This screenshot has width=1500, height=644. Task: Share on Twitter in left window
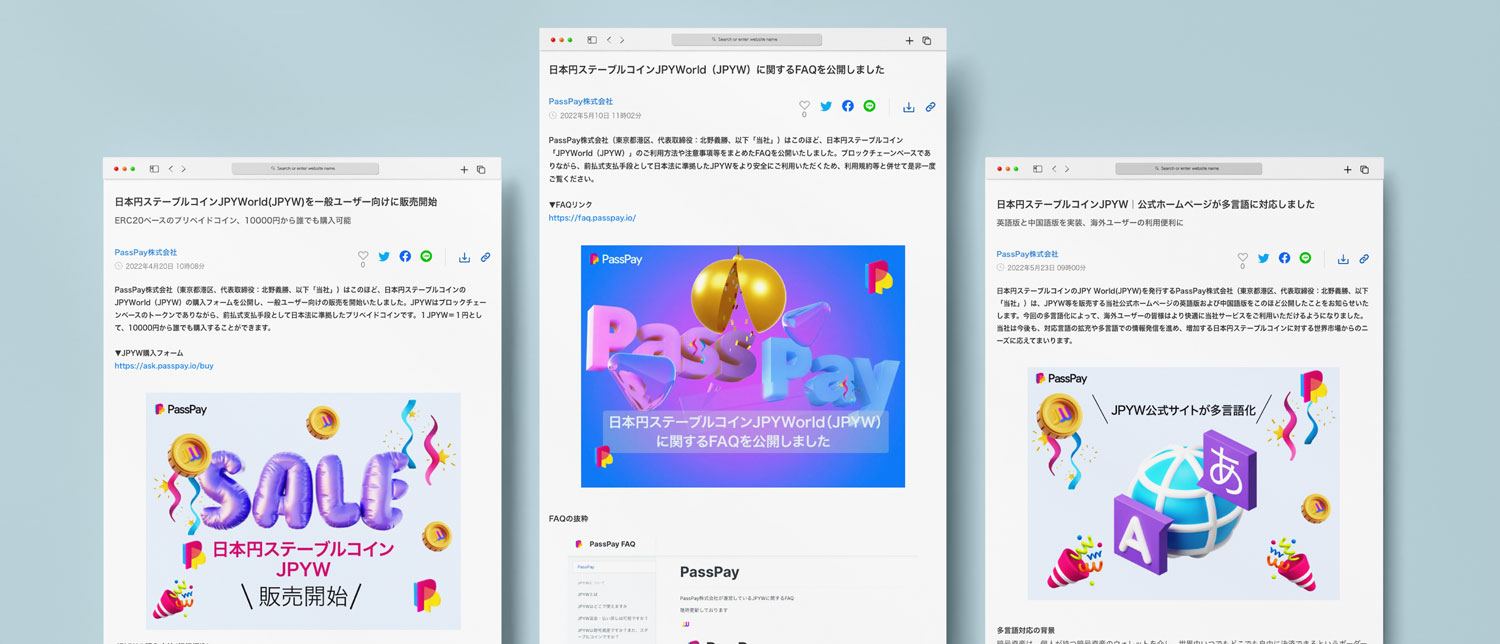pyautogui.click(x=384, y=257)
